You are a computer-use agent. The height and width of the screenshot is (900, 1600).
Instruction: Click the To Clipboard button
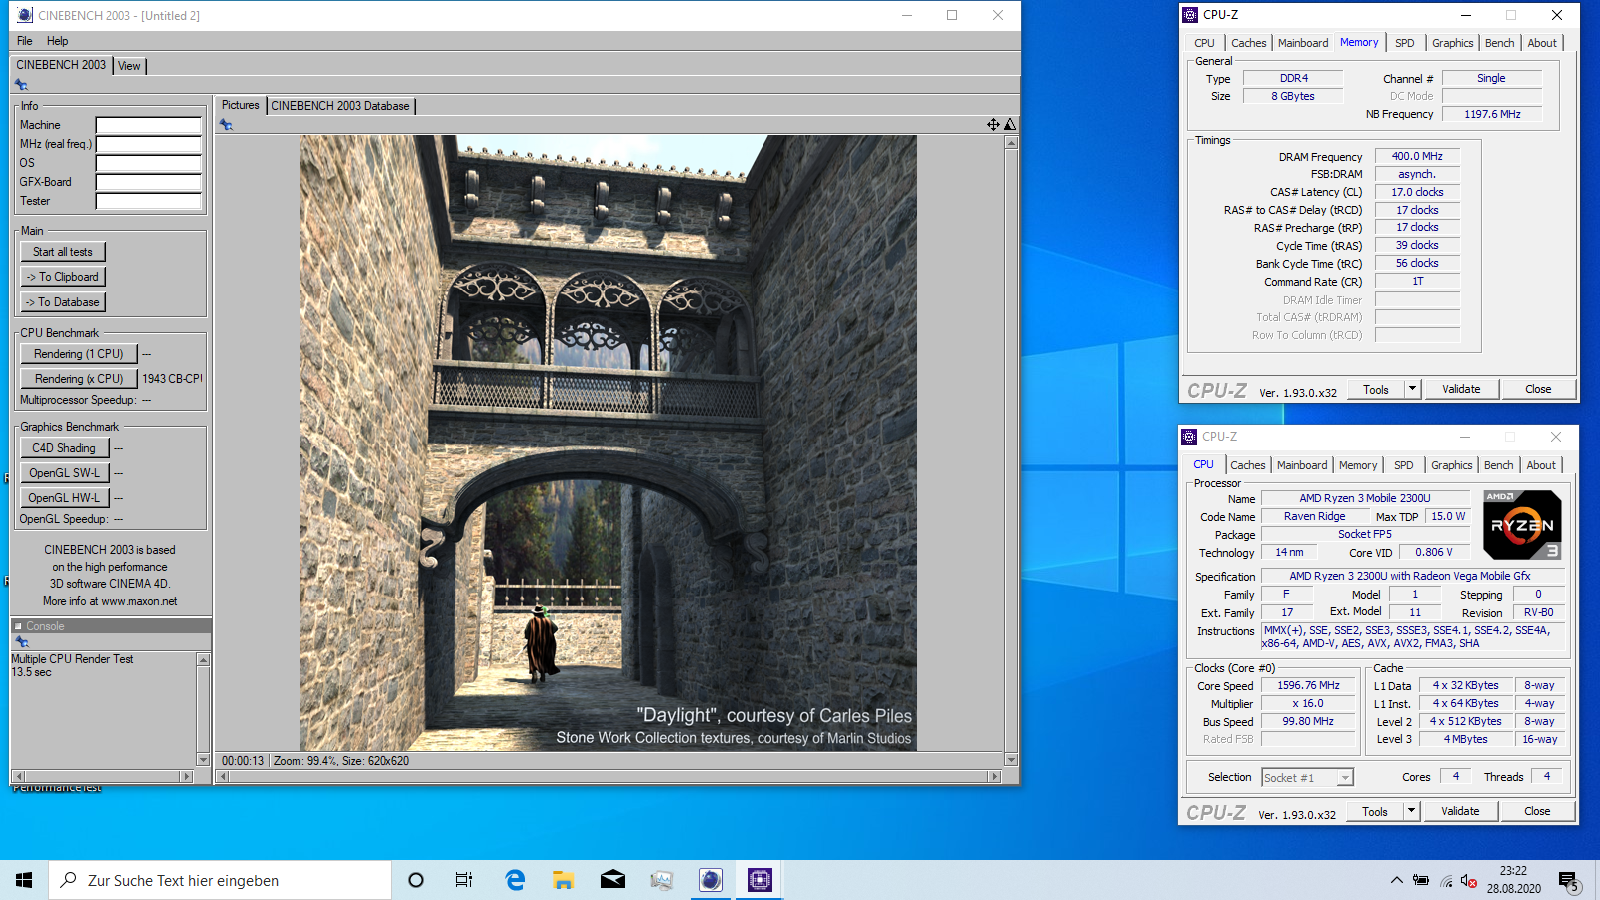(x=63, y=277)
